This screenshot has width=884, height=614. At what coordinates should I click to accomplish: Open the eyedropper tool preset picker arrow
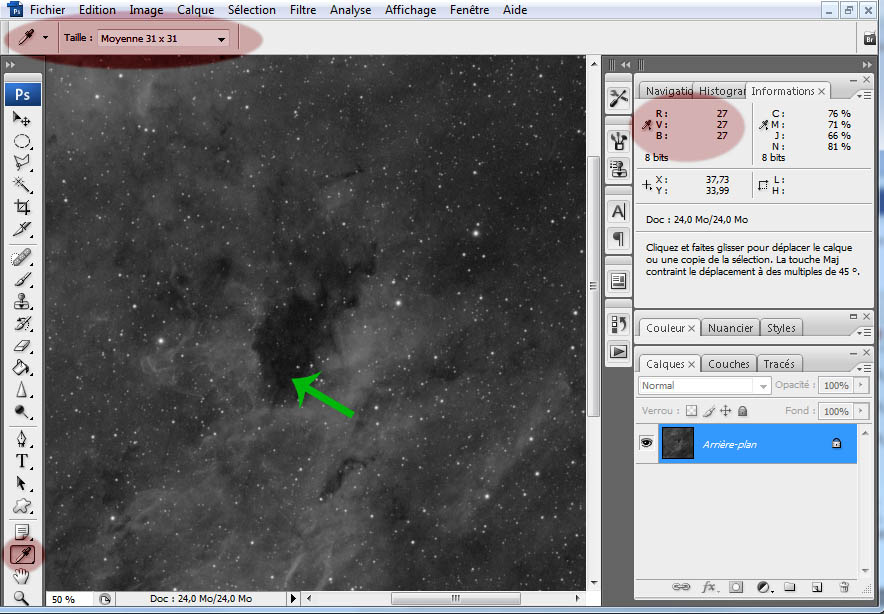pos(46,38)
